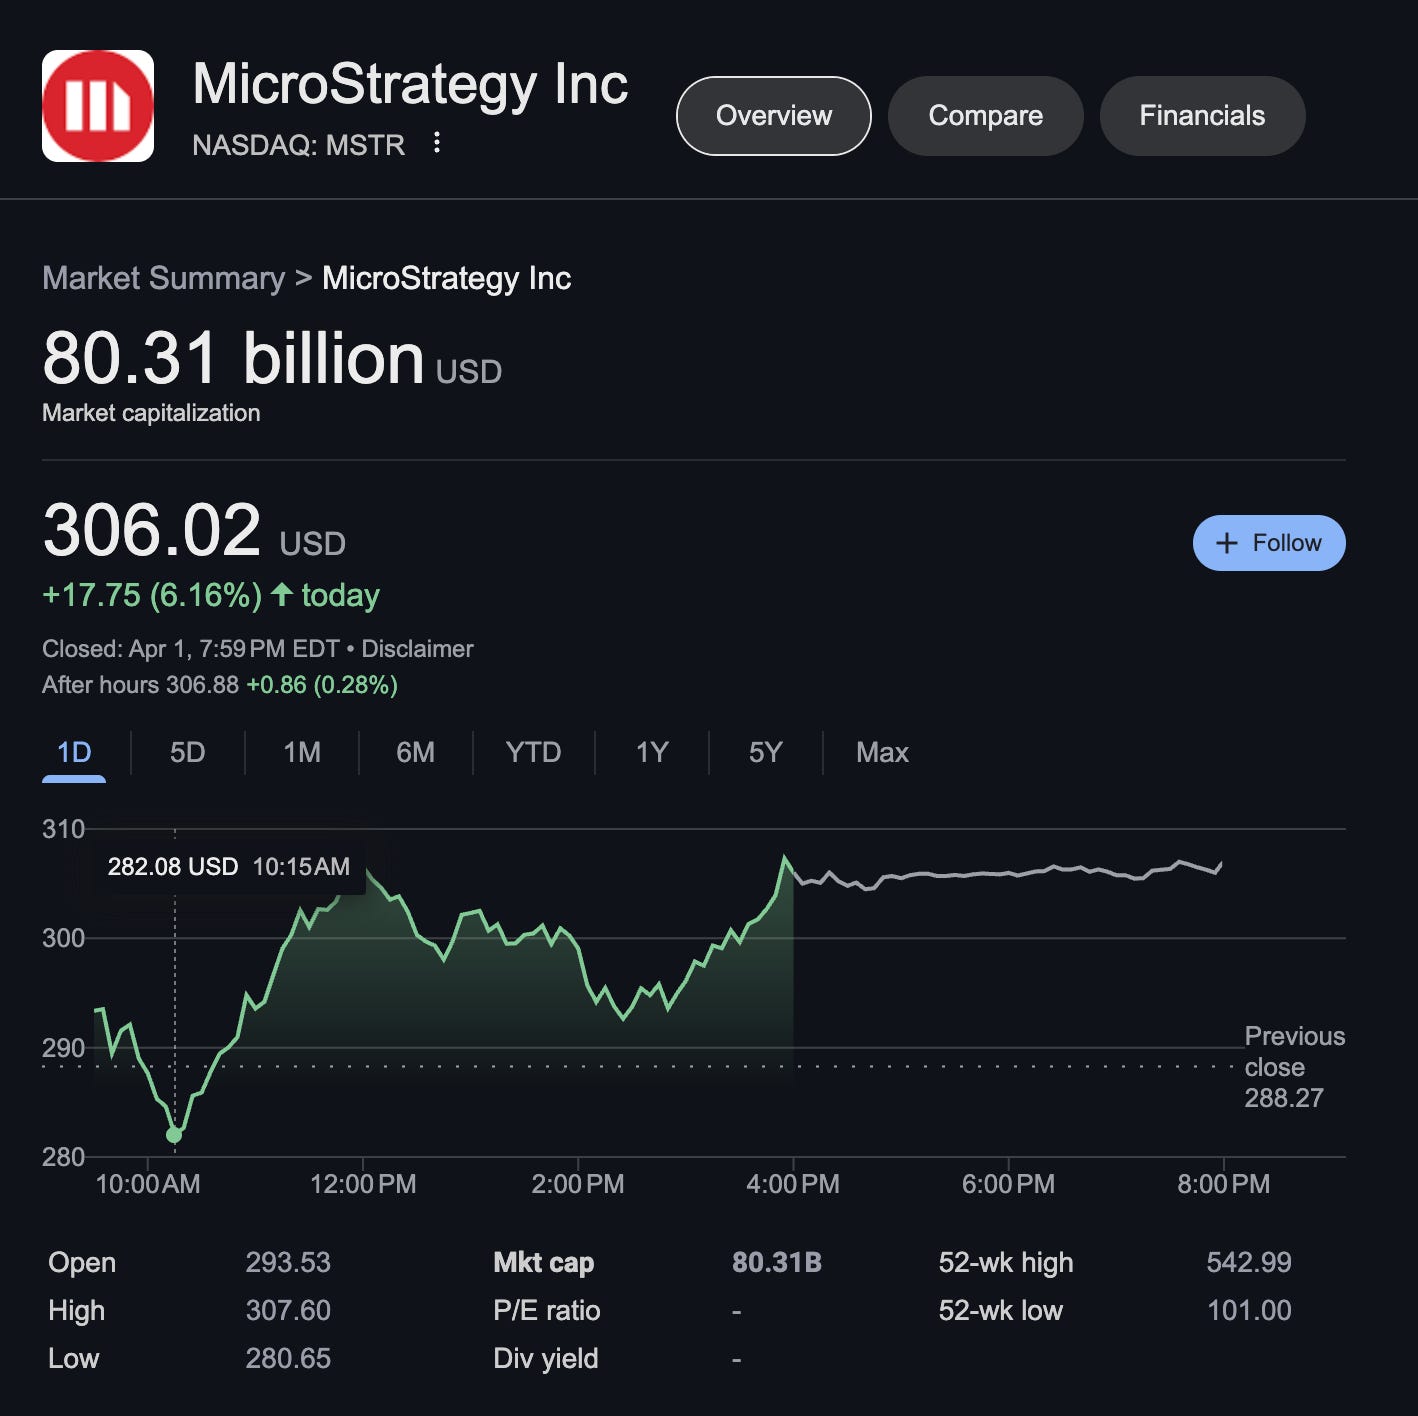Click the green 282.08 data point marker
This screenshot has height=1416, width=1418.
(174, 1135)
